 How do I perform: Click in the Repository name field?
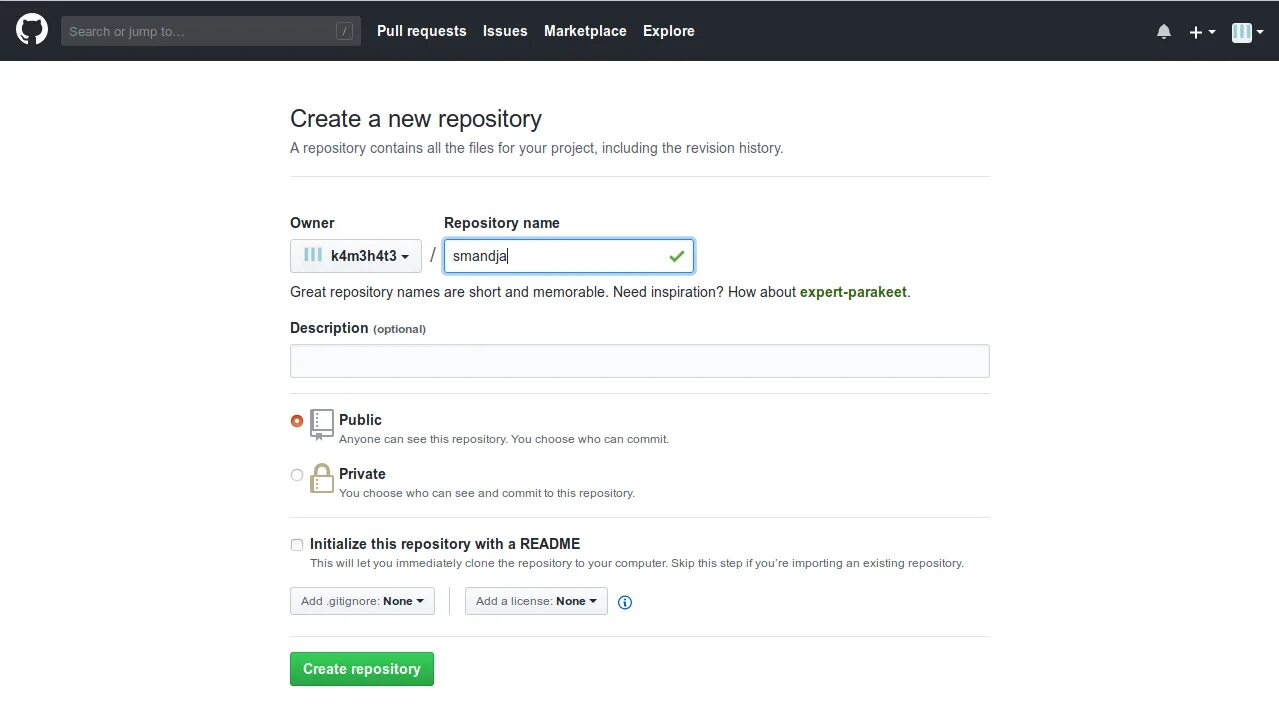(x=569, y=256)
